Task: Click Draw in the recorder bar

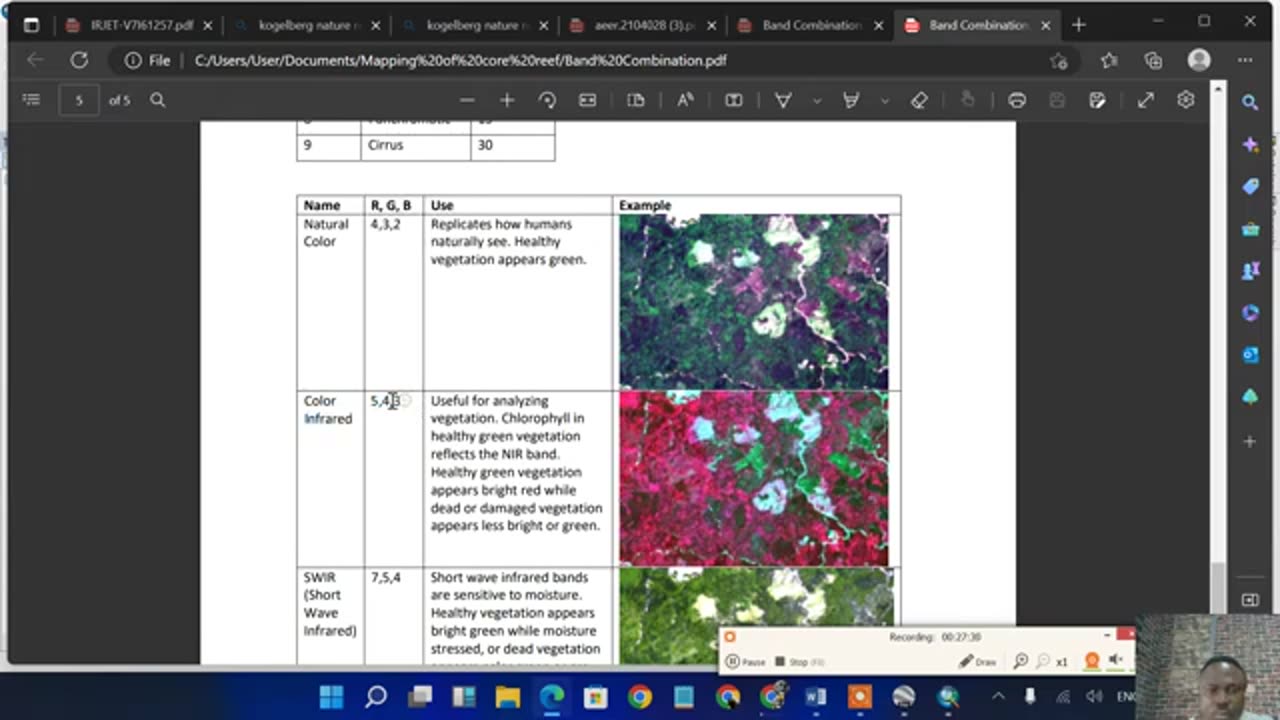Action: pyautogui.click(x=978, y=662)
